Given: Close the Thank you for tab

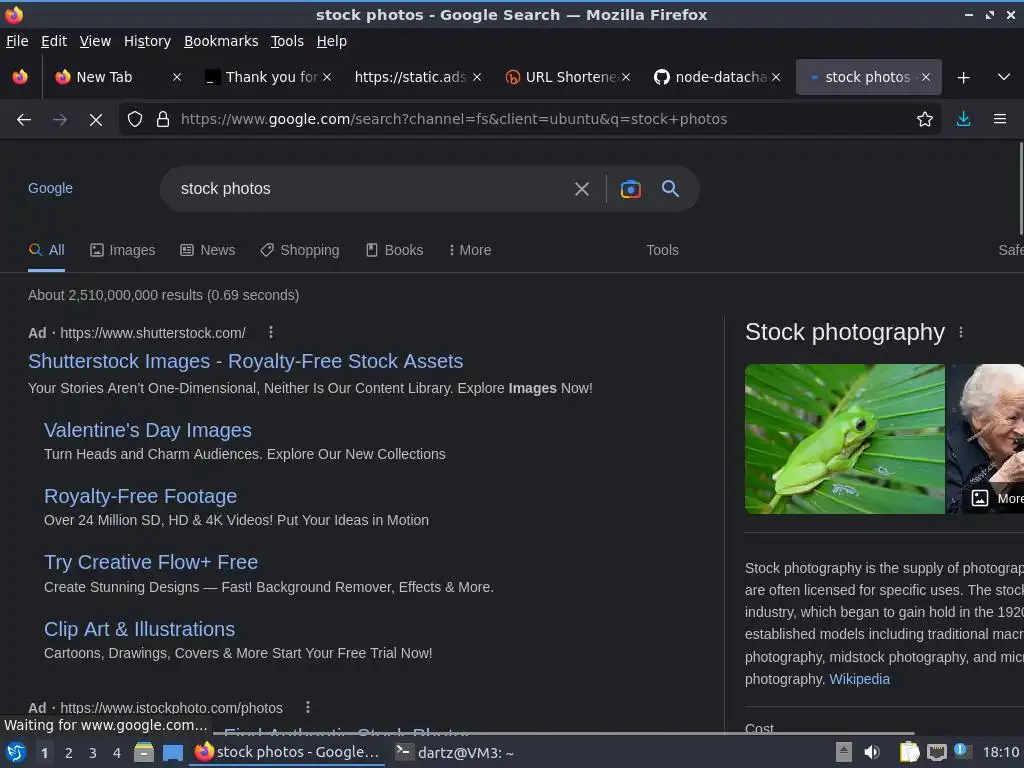Looking at the screenshot, I should click(327, 77).
